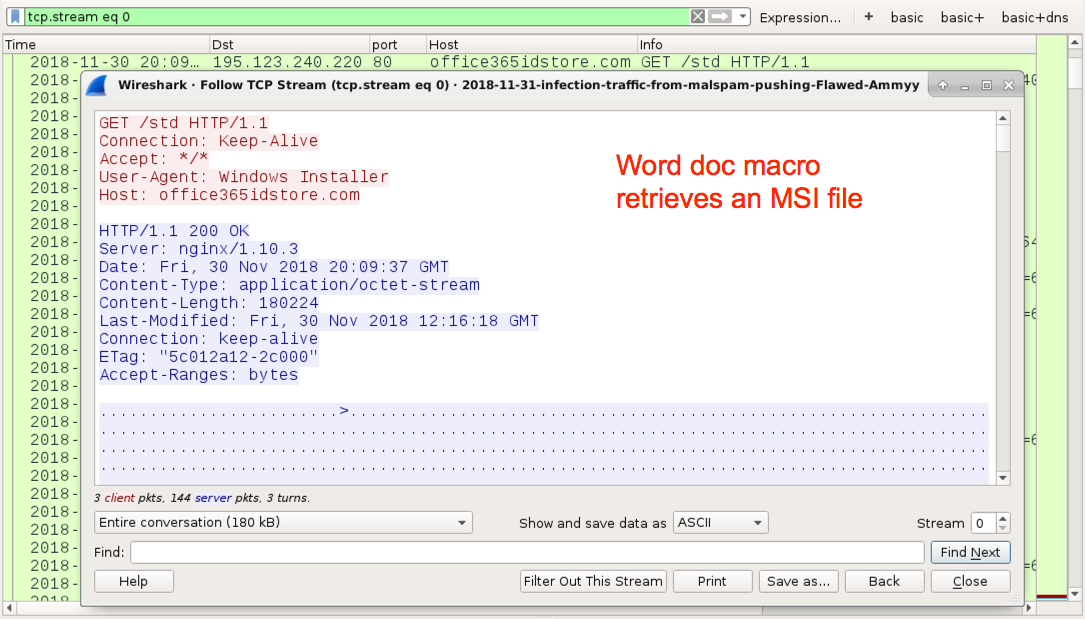Screen dimensions: 1085x619
Task: Apply the basic+dns filter button
Action: 1034,17
